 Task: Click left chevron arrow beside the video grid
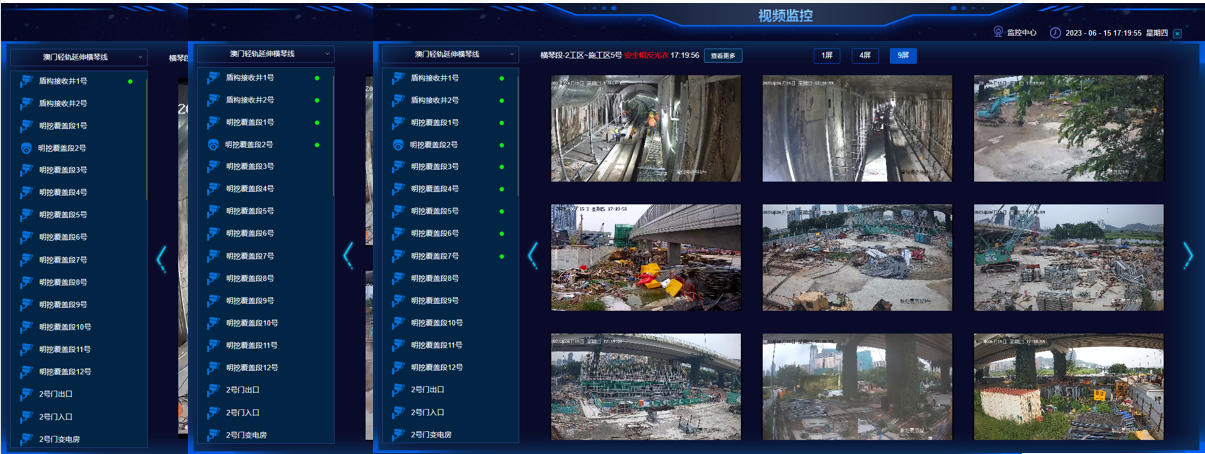coord(532,256)
